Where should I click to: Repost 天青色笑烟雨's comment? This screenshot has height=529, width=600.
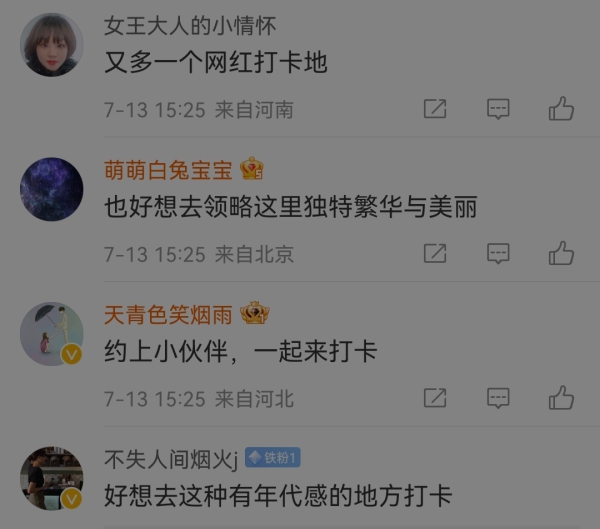[x=435, y=398]
